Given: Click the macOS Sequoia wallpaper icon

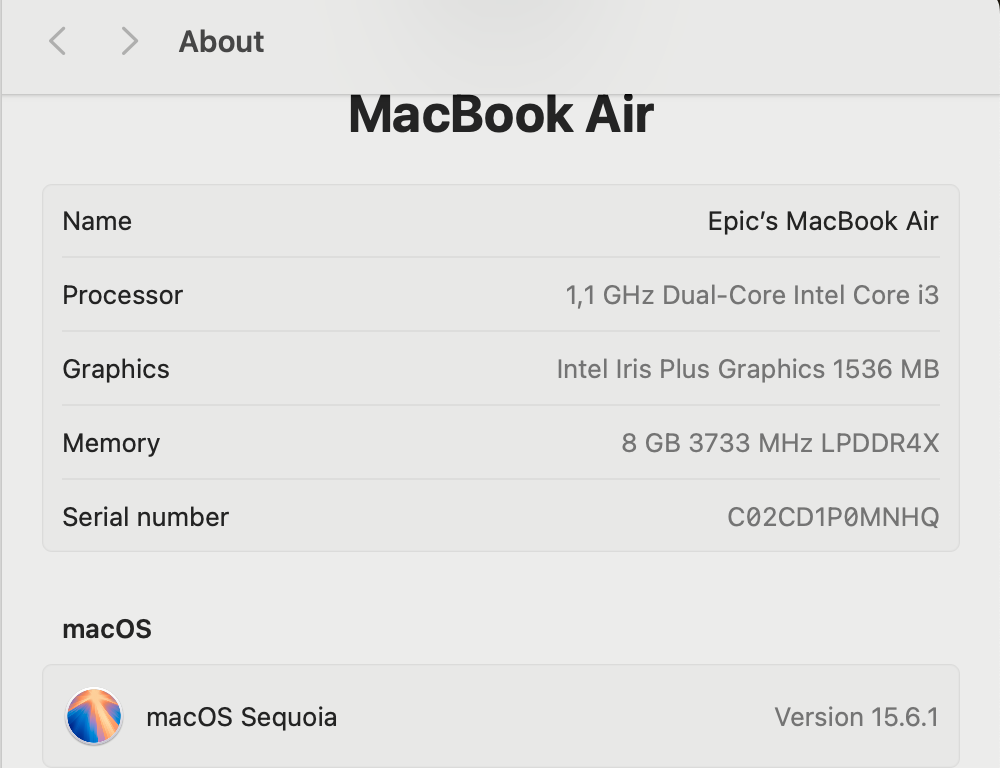Looking at the screenshot, I should [94, 717].
